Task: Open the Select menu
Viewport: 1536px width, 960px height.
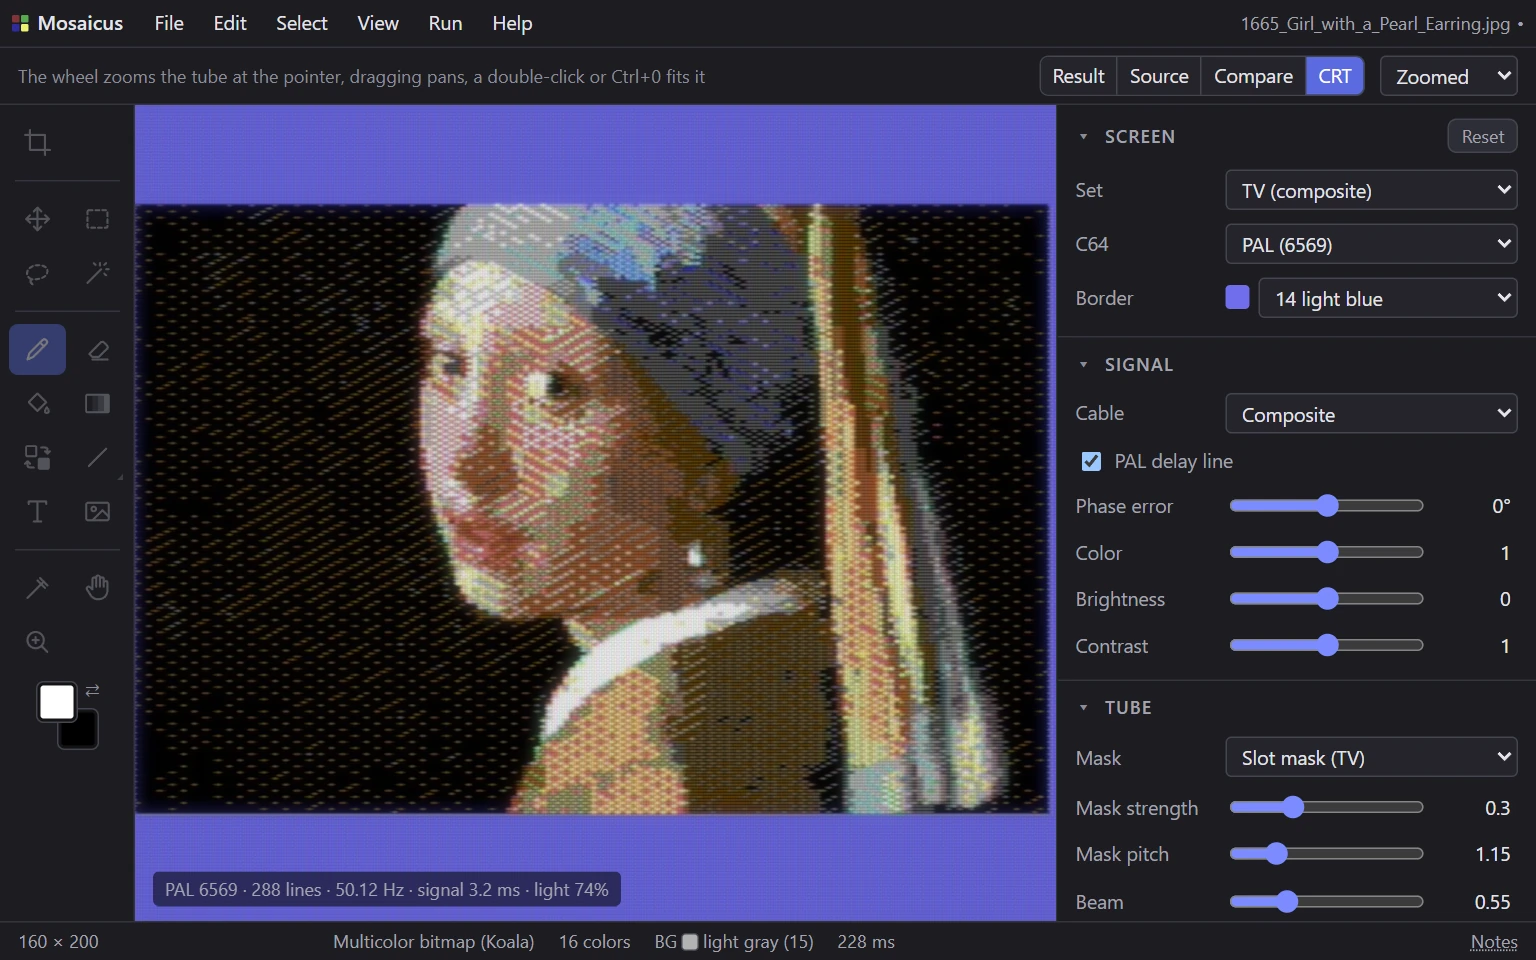Action: (x=301, y=23)
